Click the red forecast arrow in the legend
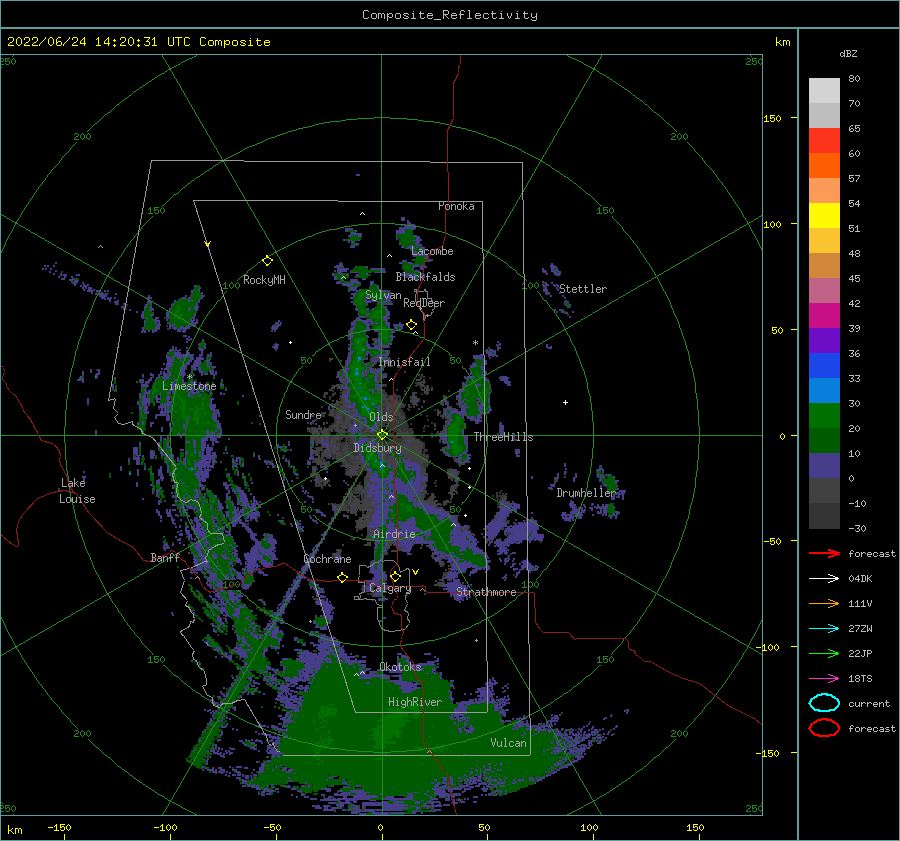This screenshot has width=900, height=841. [x=824, y=553]
